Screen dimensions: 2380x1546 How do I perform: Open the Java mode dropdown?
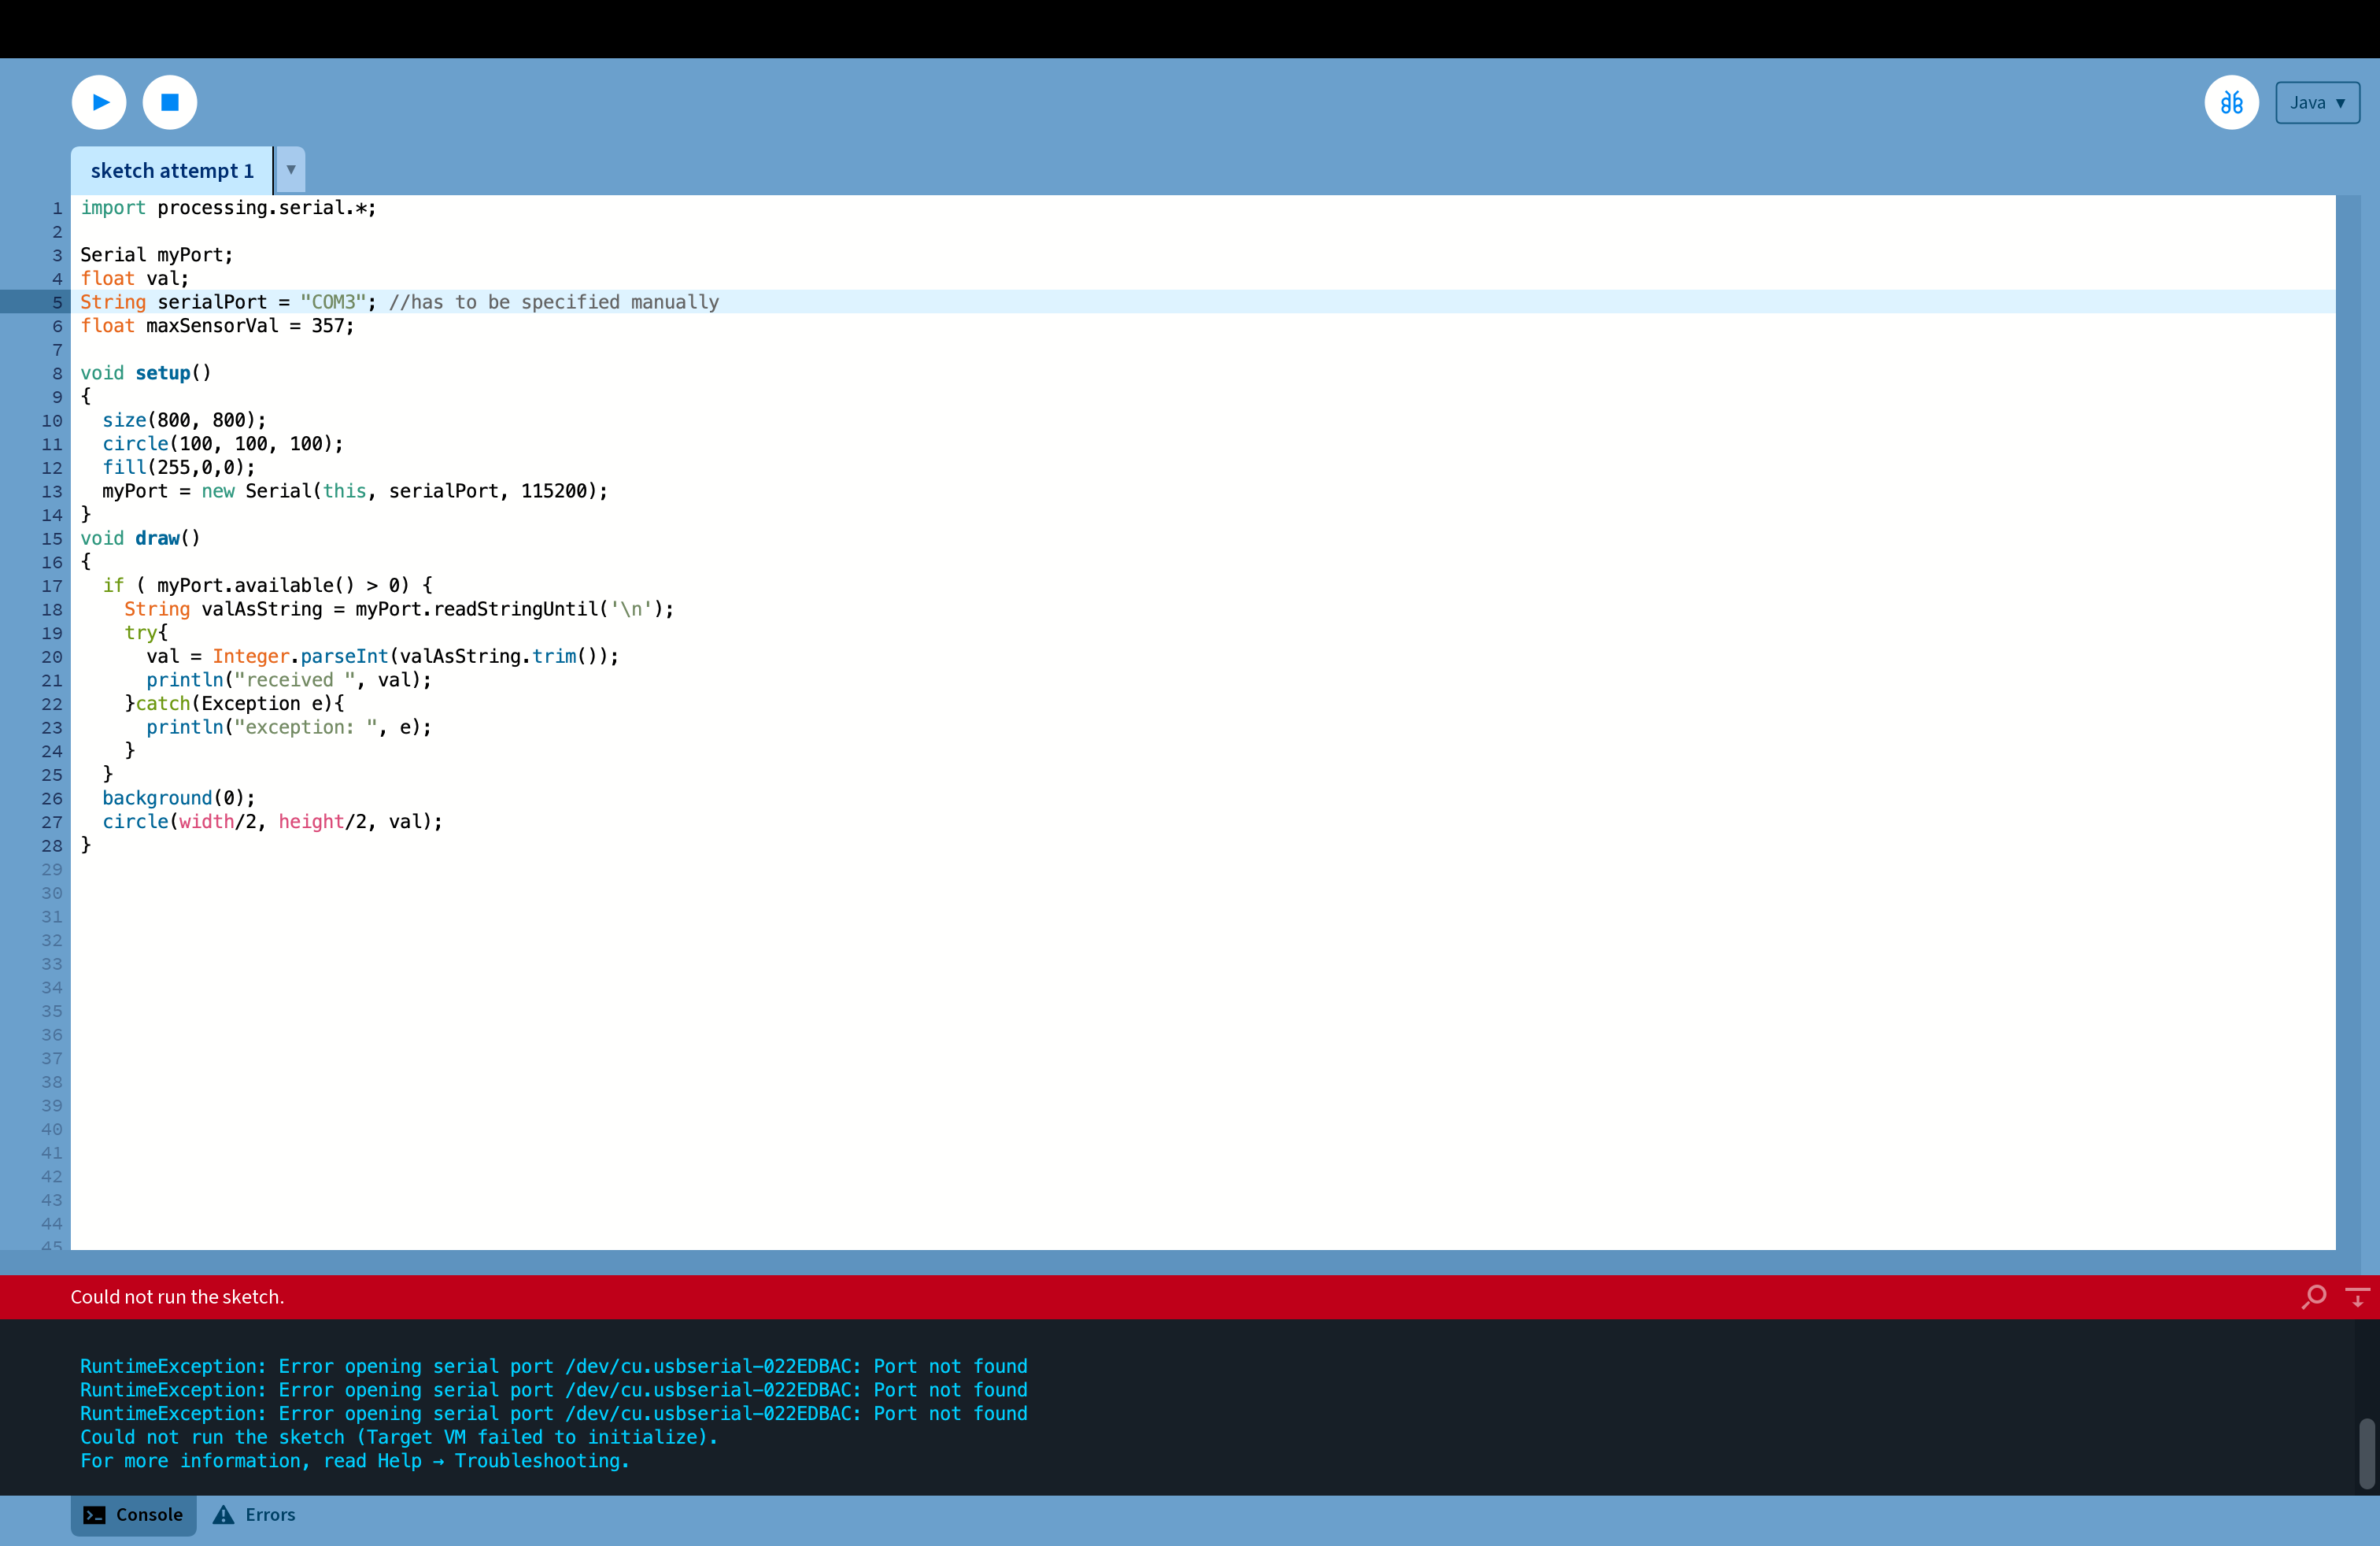pyautogui.click(x=2317, y=103)
